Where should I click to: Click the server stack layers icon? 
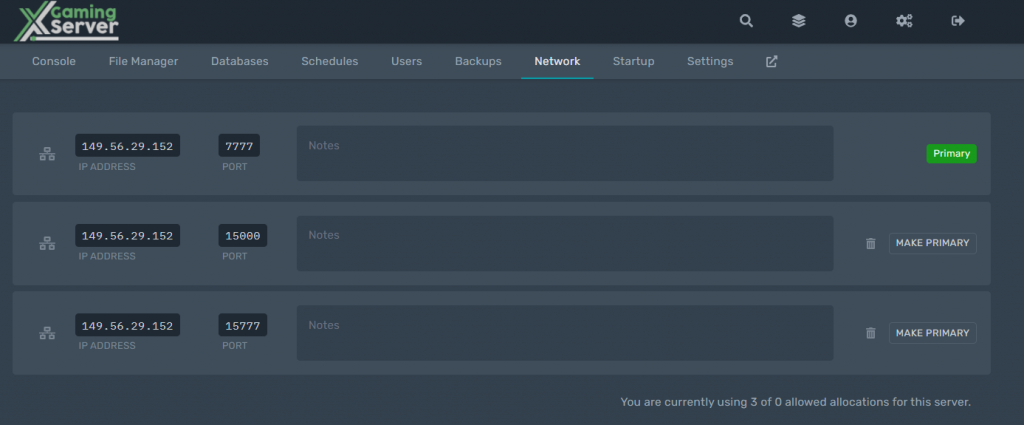pyautogui.click(x=798, y=21)
